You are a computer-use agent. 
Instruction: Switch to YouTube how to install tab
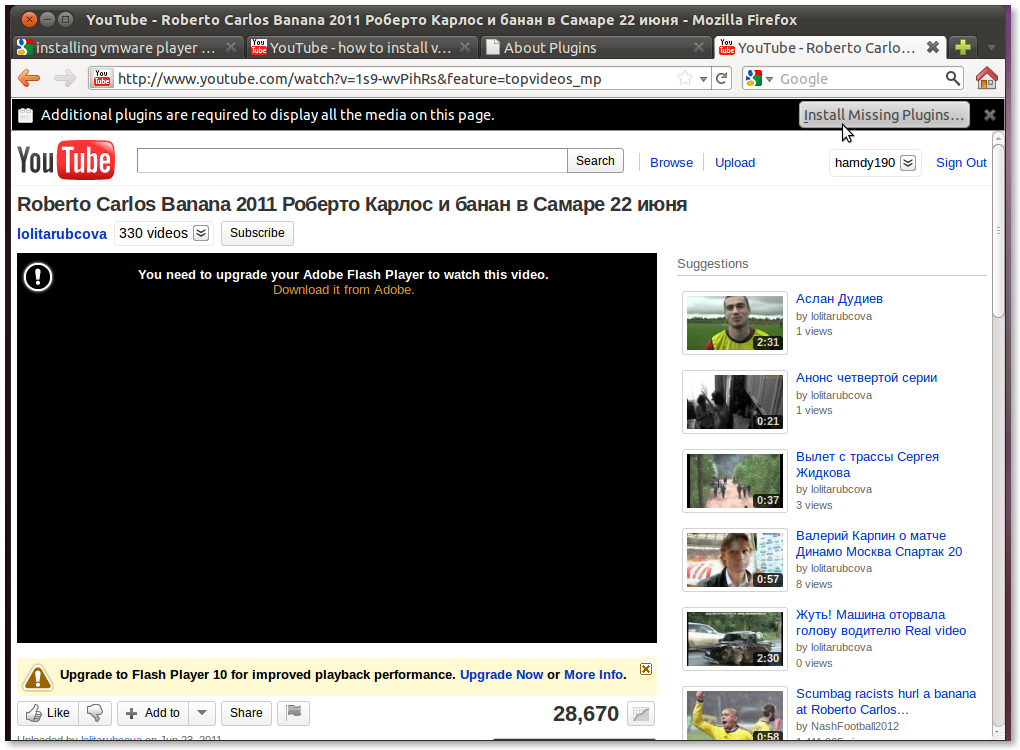[x=361, y=47]
